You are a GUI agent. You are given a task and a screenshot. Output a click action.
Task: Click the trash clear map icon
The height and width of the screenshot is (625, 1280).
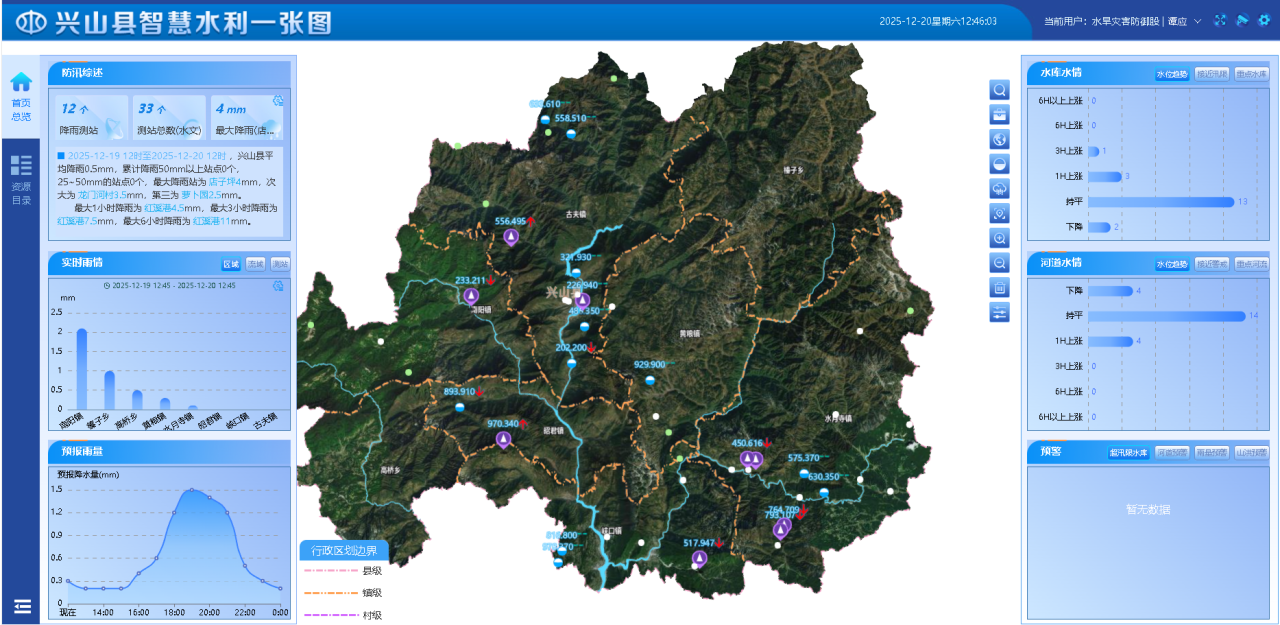[x=999, y=288]
